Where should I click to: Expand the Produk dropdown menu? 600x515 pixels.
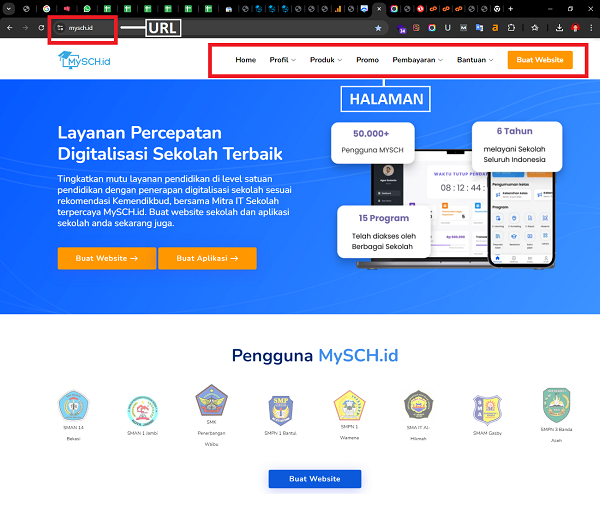tap(326, 60)
